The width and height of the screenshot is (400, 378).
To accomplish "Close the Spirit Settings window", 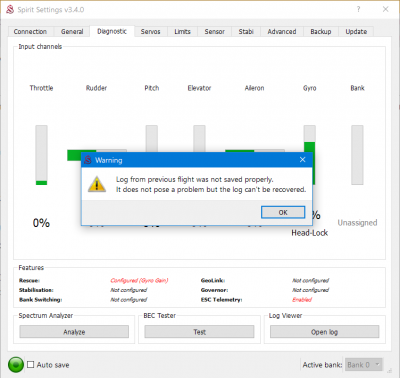I will (x=385, y=9).
